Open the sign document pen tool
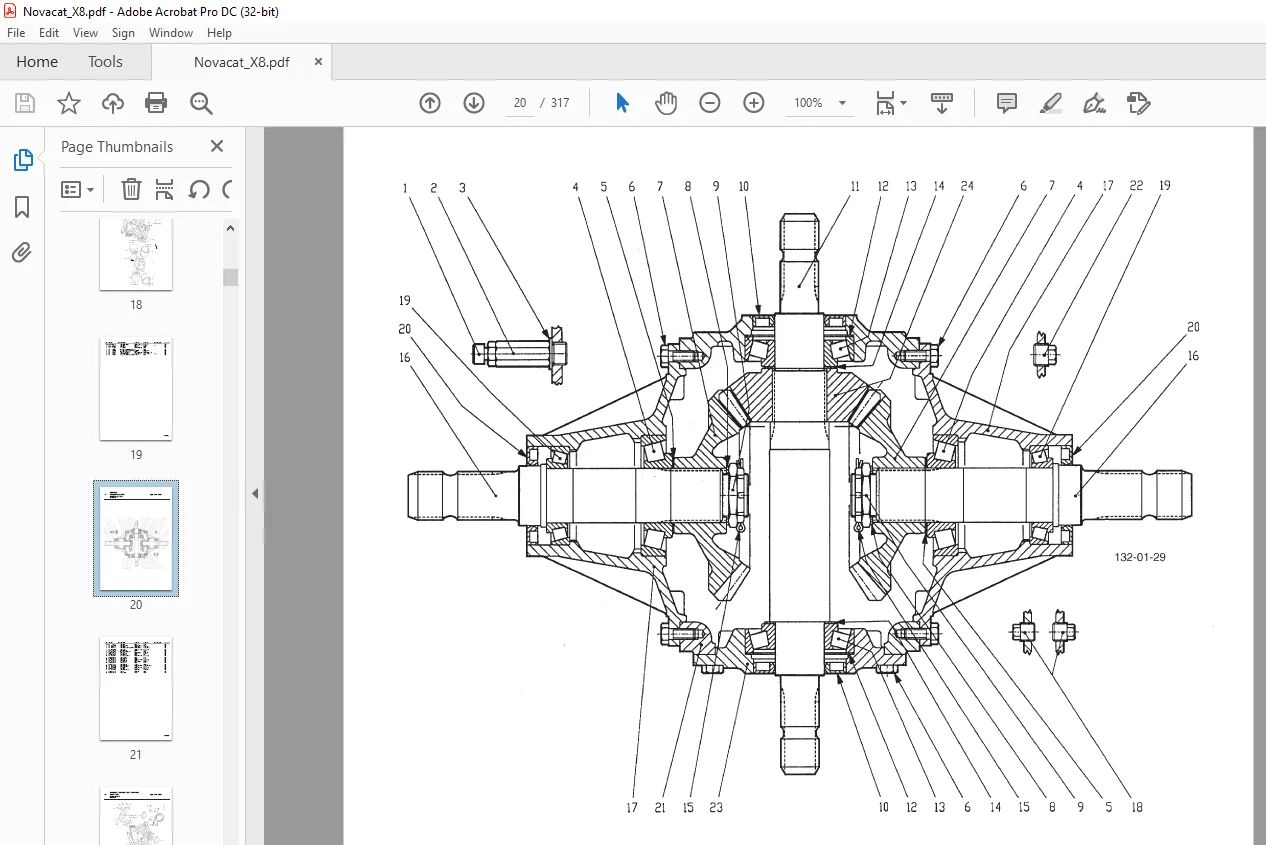The width and height of the screenshot is (1266, 845). coord(1095,103)
